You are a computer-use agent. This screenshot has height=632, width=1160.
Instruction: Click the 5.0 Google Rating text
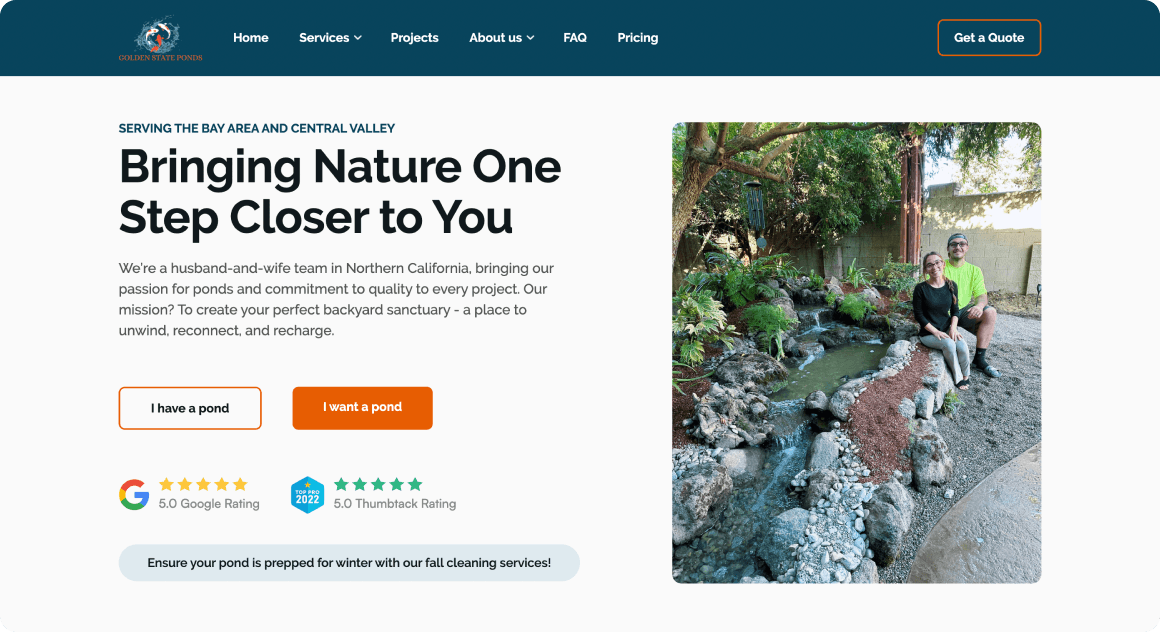pos(209,504)
